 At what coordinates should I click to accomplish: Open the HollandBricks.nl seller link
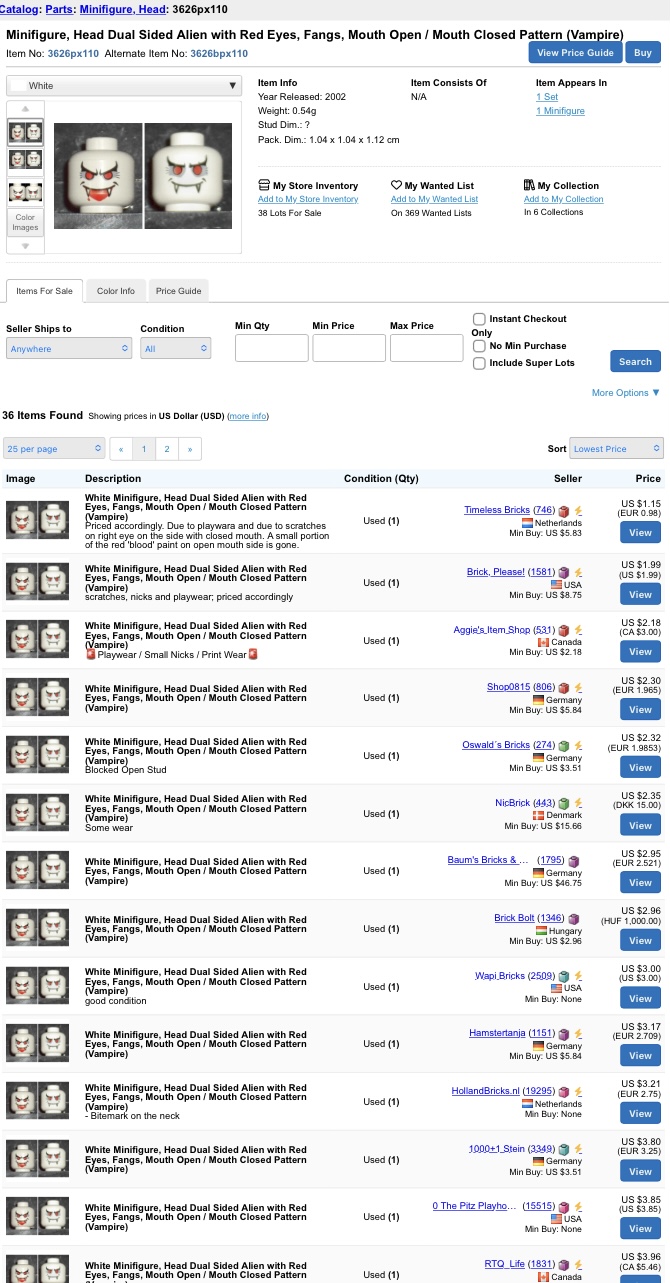coord(486,1092)
